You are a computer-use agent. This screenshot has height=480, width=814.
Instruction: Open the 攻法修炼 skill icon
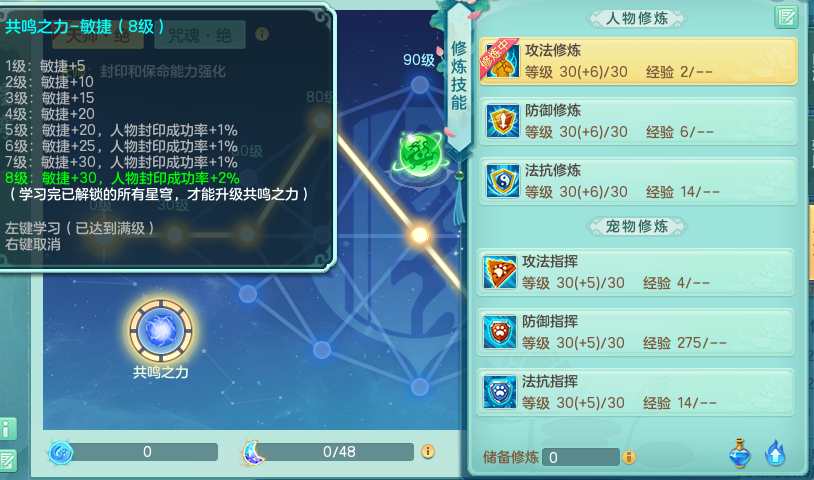point(500,61)
